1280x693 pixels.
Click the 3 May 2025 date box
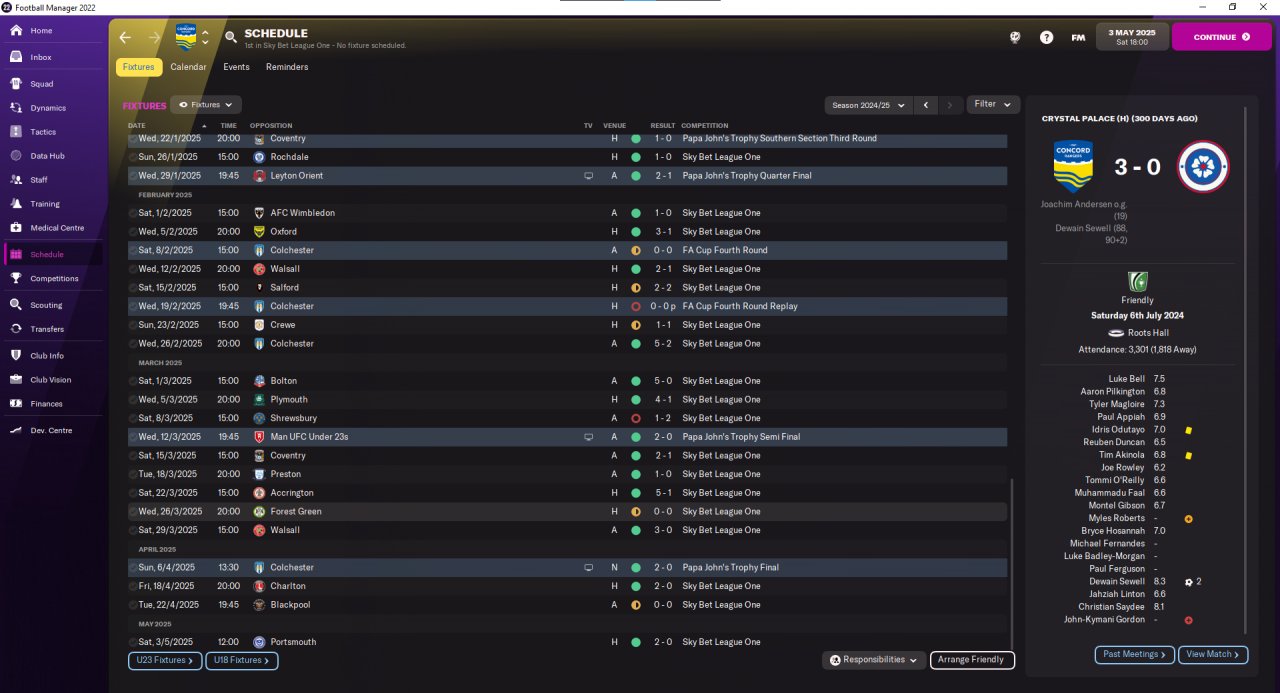click(1131, 37)
